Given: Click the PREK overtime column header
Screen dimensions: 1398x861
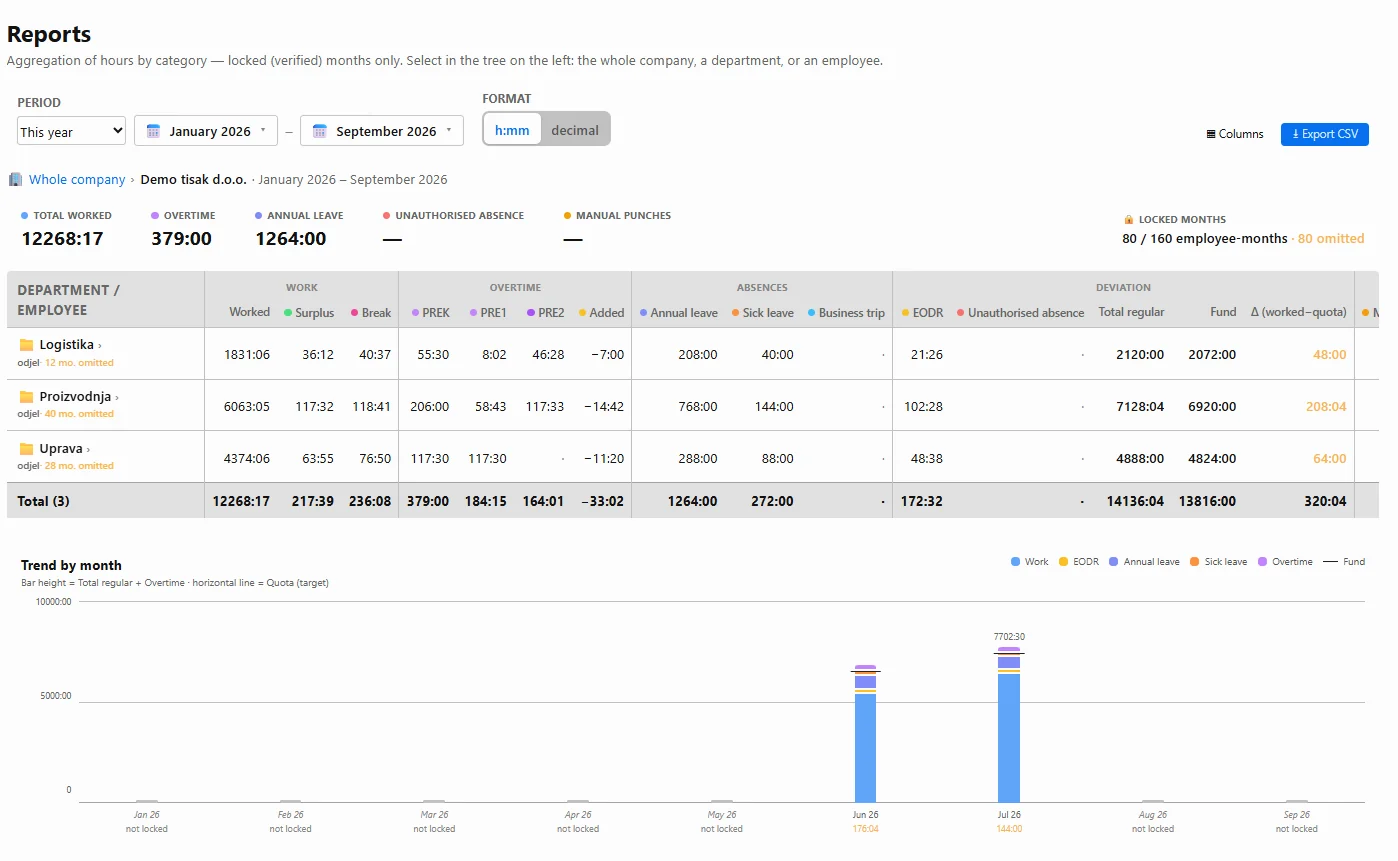Looking at the screenshot, I should [x=431, y=313].
